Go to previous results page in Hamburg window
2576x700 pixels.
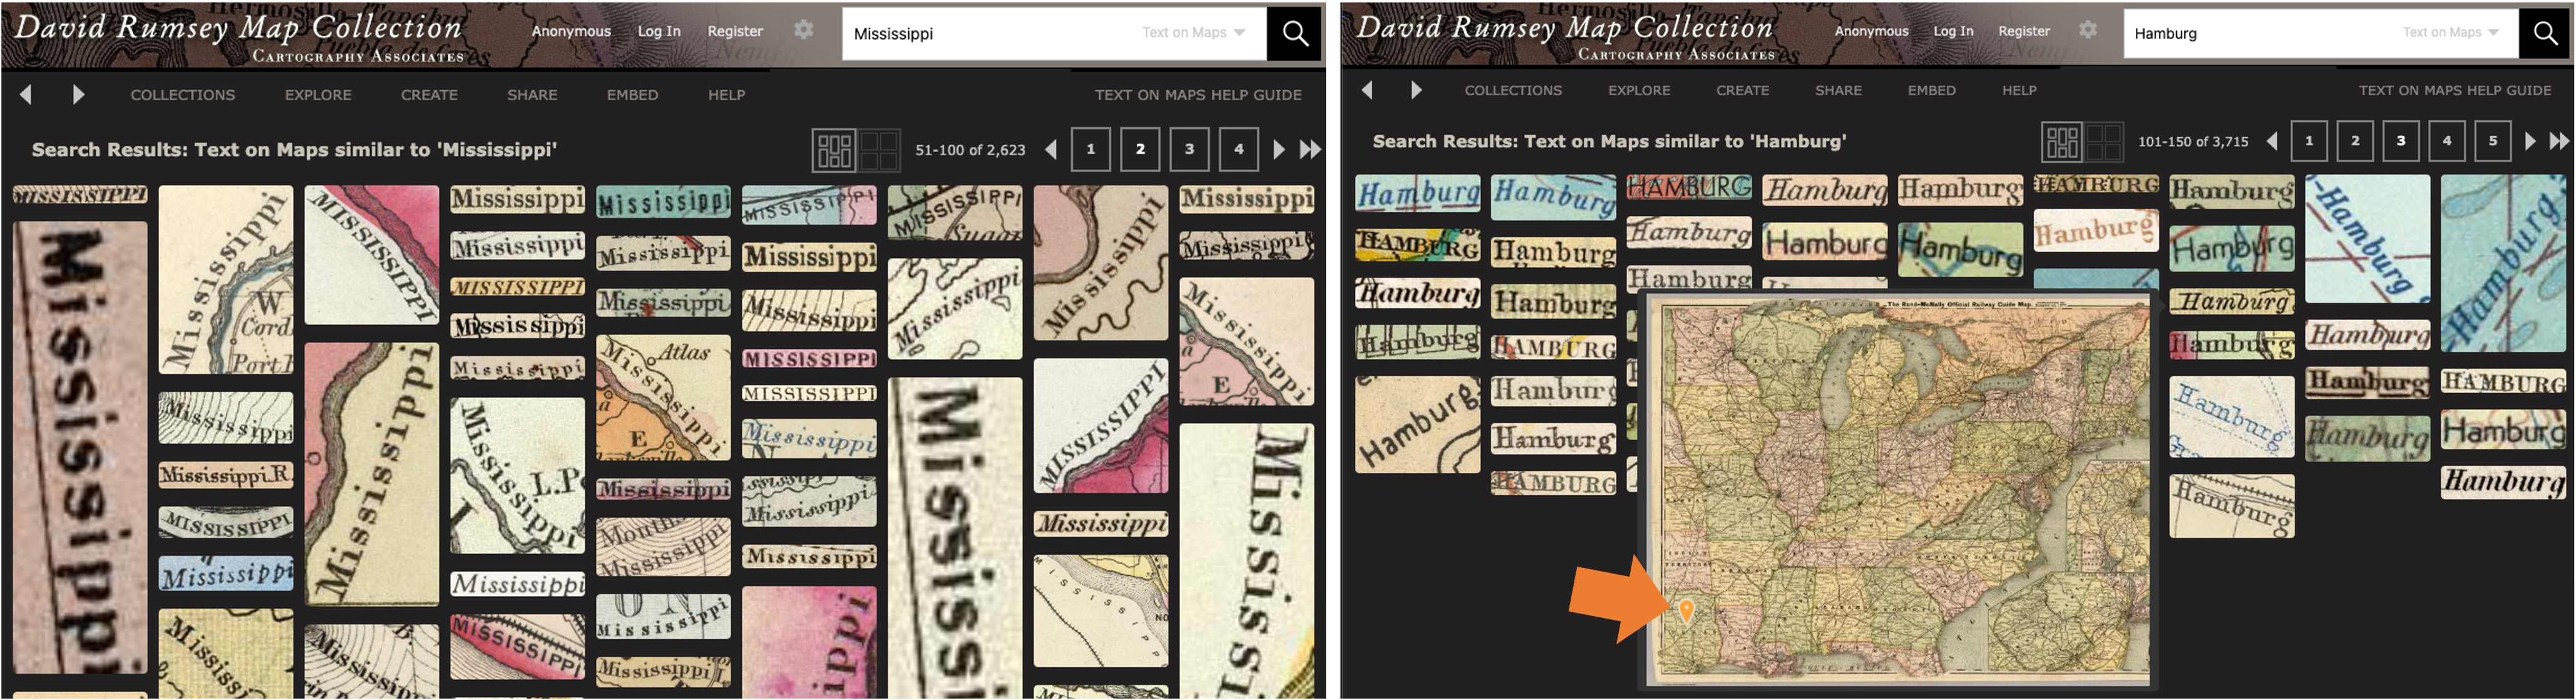[2272, 141]
